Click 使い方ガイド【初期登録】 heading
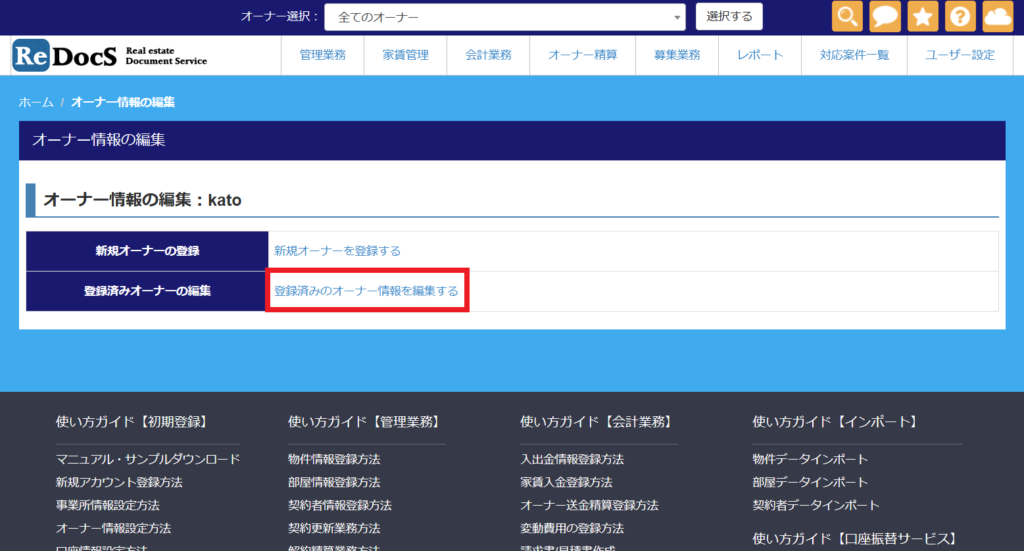Viewport: 1024px width, 551px height. [133, 422]
